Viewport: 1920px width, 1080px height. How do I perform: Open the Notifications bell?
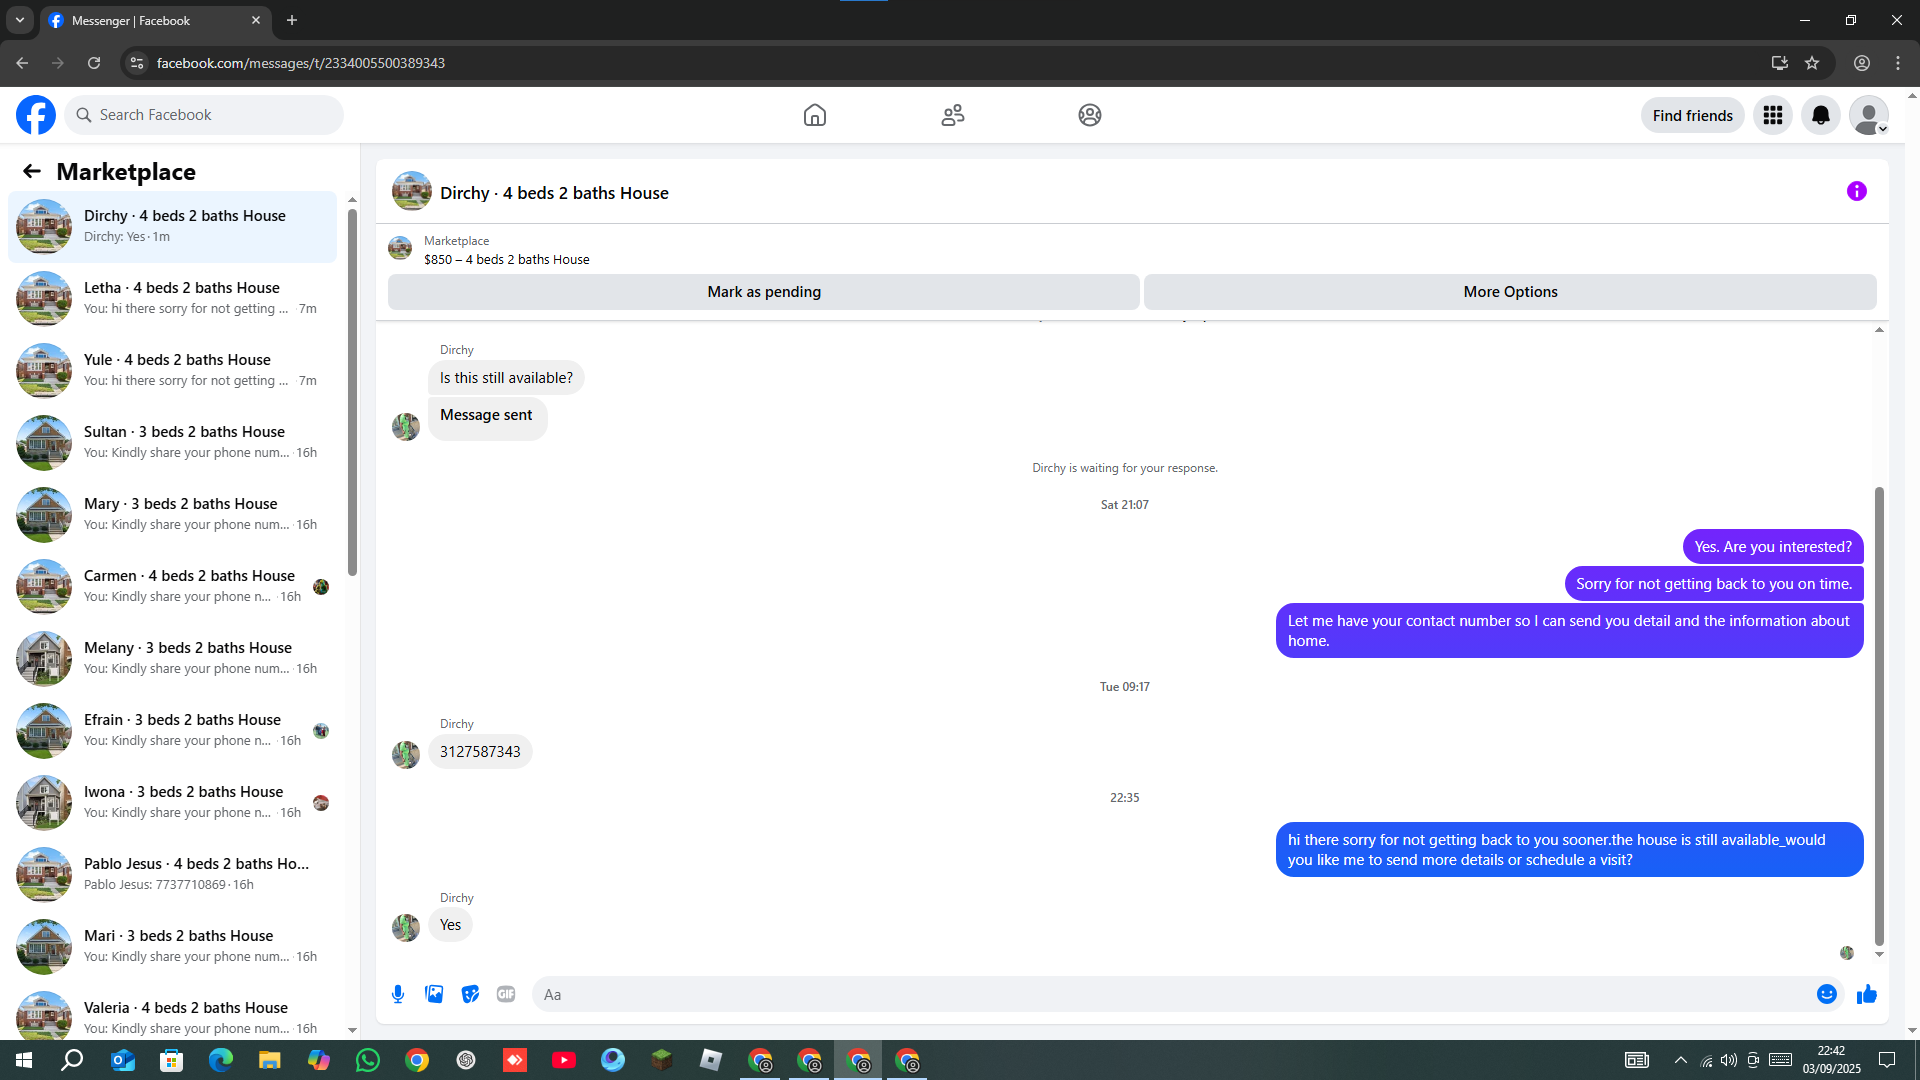tap(1821, 115)
